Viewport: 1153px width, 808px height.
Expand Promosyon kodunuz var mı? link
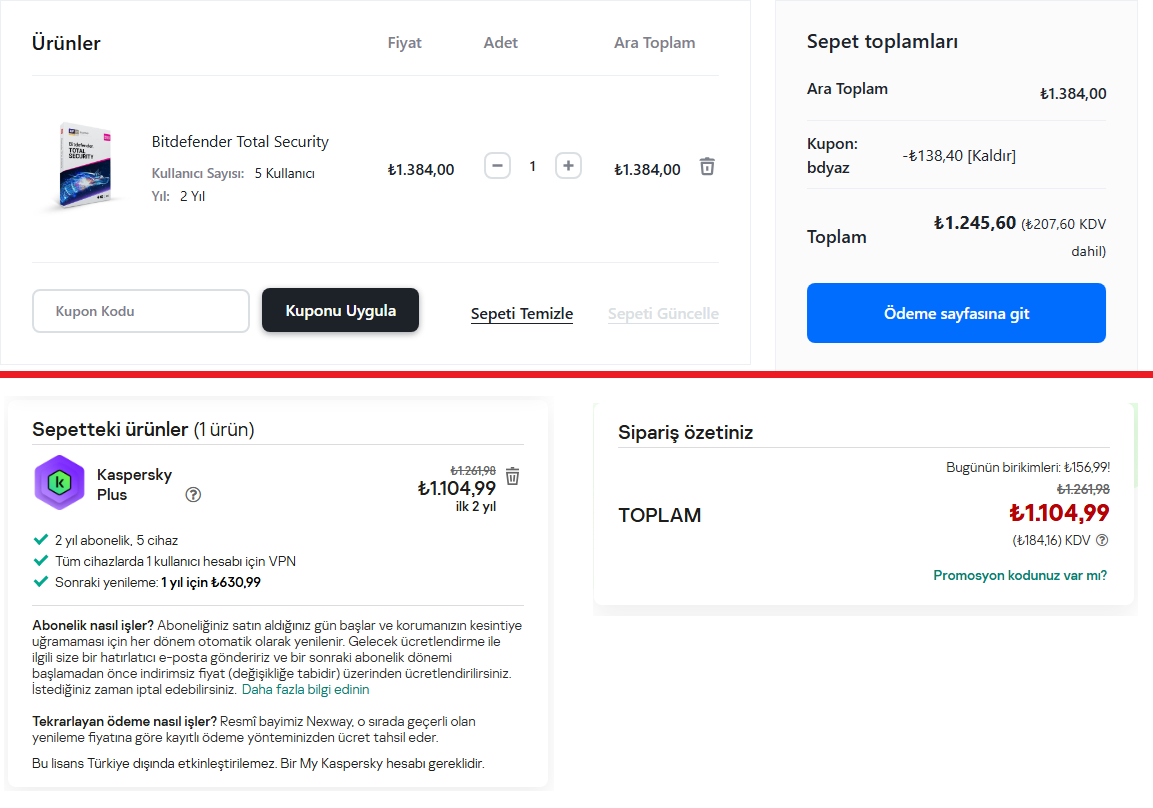click(x=1020, y=575)
